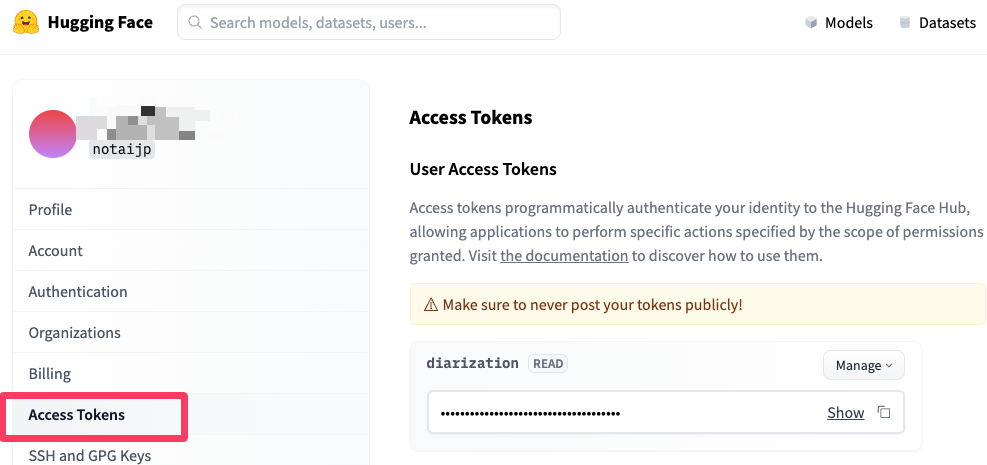Open the Profile settings page
Screen dimensions: 987x465
tap(50, 210)
